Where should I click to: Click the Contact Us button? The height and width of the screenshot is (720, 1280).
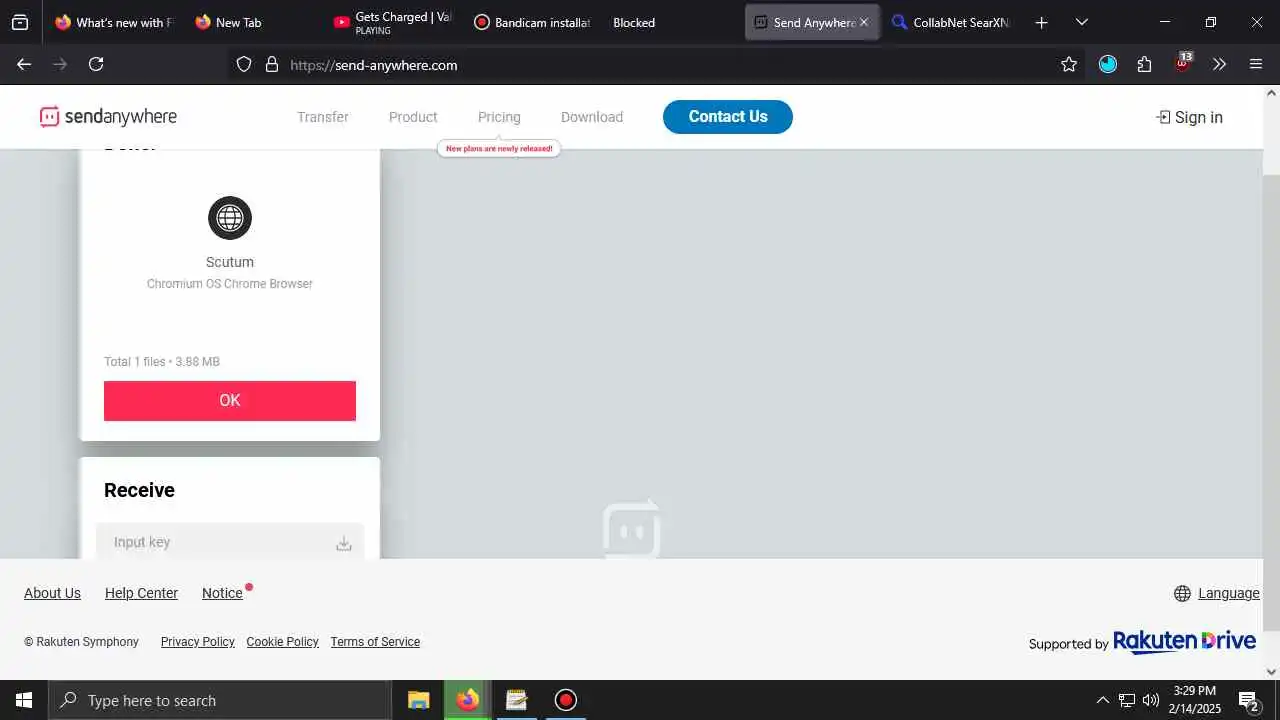tap(728, 117)
